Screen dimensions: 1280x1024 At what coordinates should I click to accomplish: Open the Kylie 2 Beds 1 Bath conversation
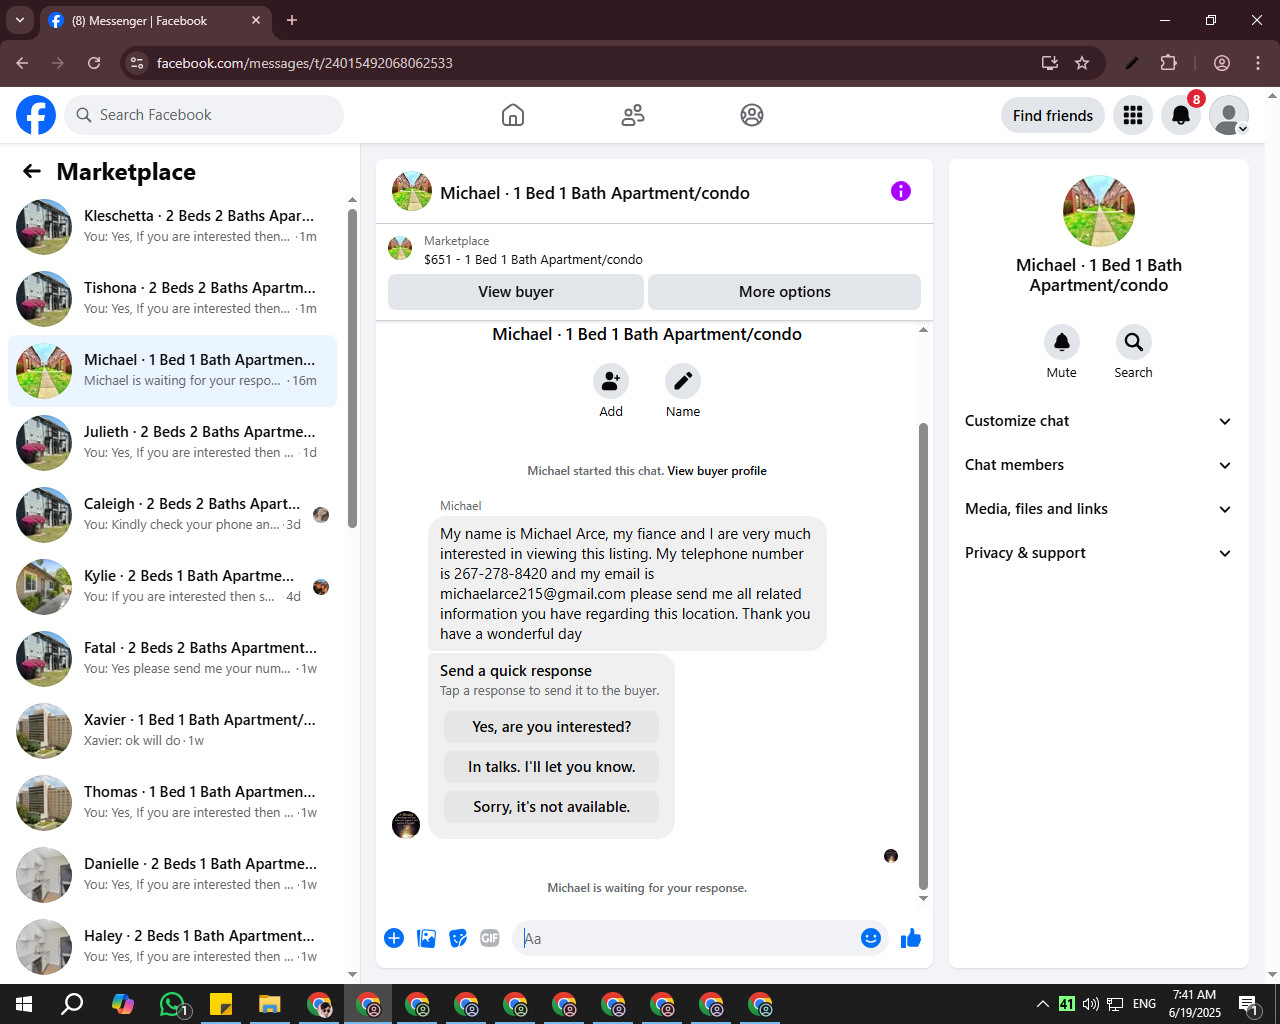[172, 587]
